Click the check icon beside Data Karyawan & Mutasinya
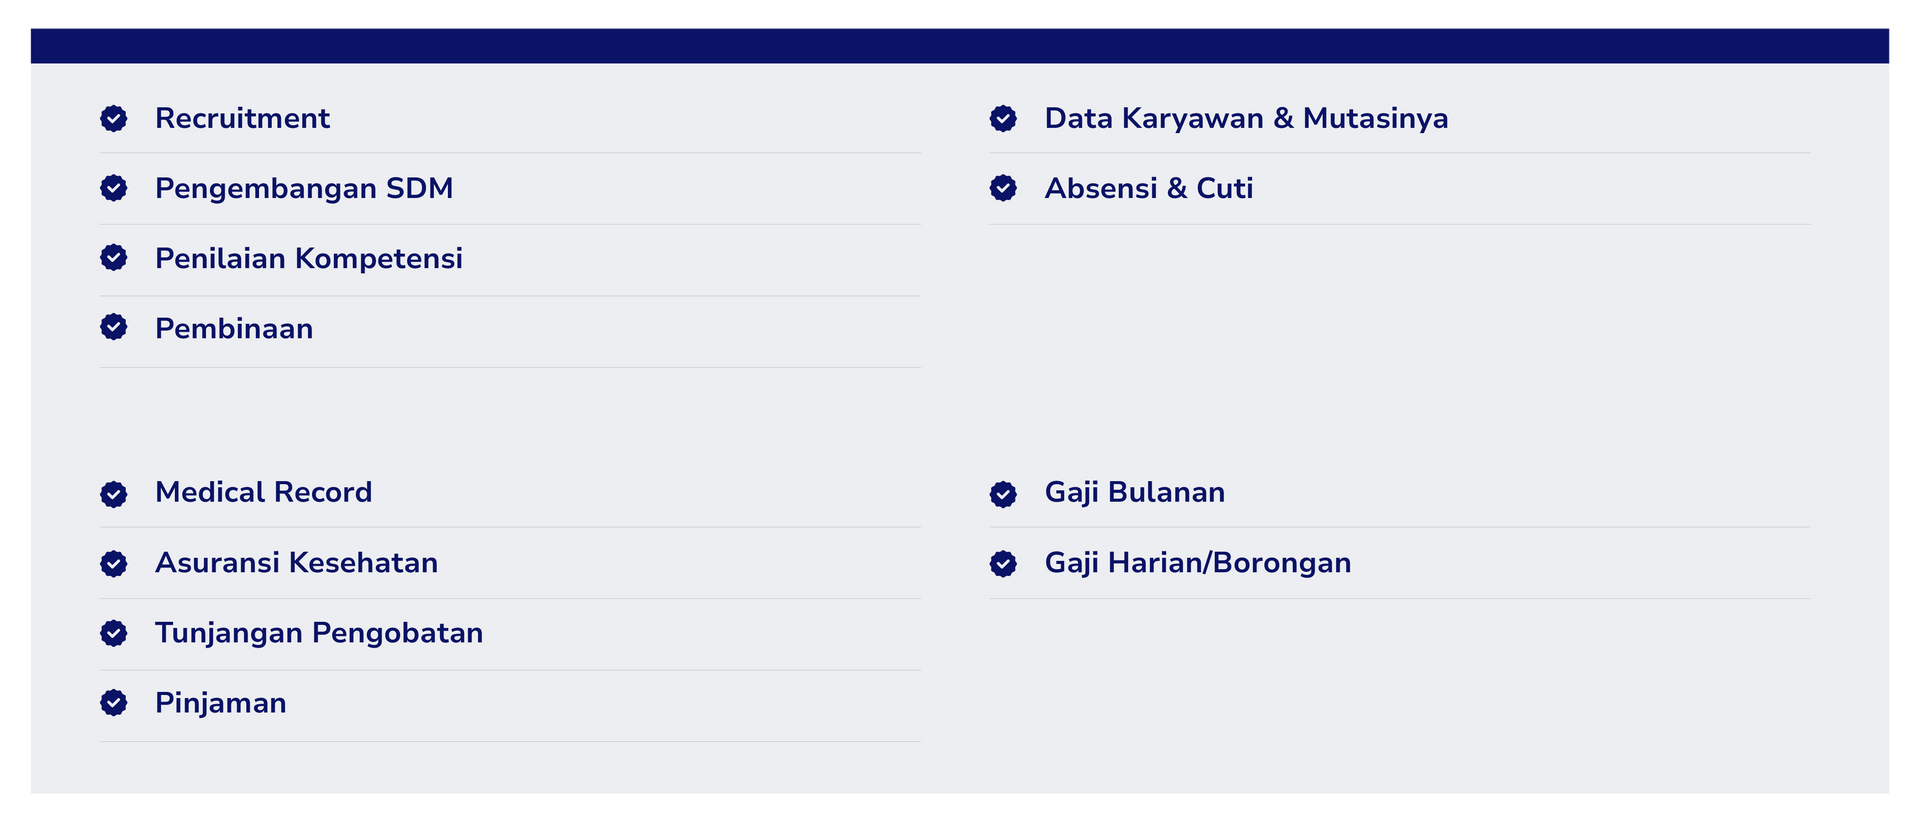Viewport: 1920px width, 822px height. coord(1003,119)
